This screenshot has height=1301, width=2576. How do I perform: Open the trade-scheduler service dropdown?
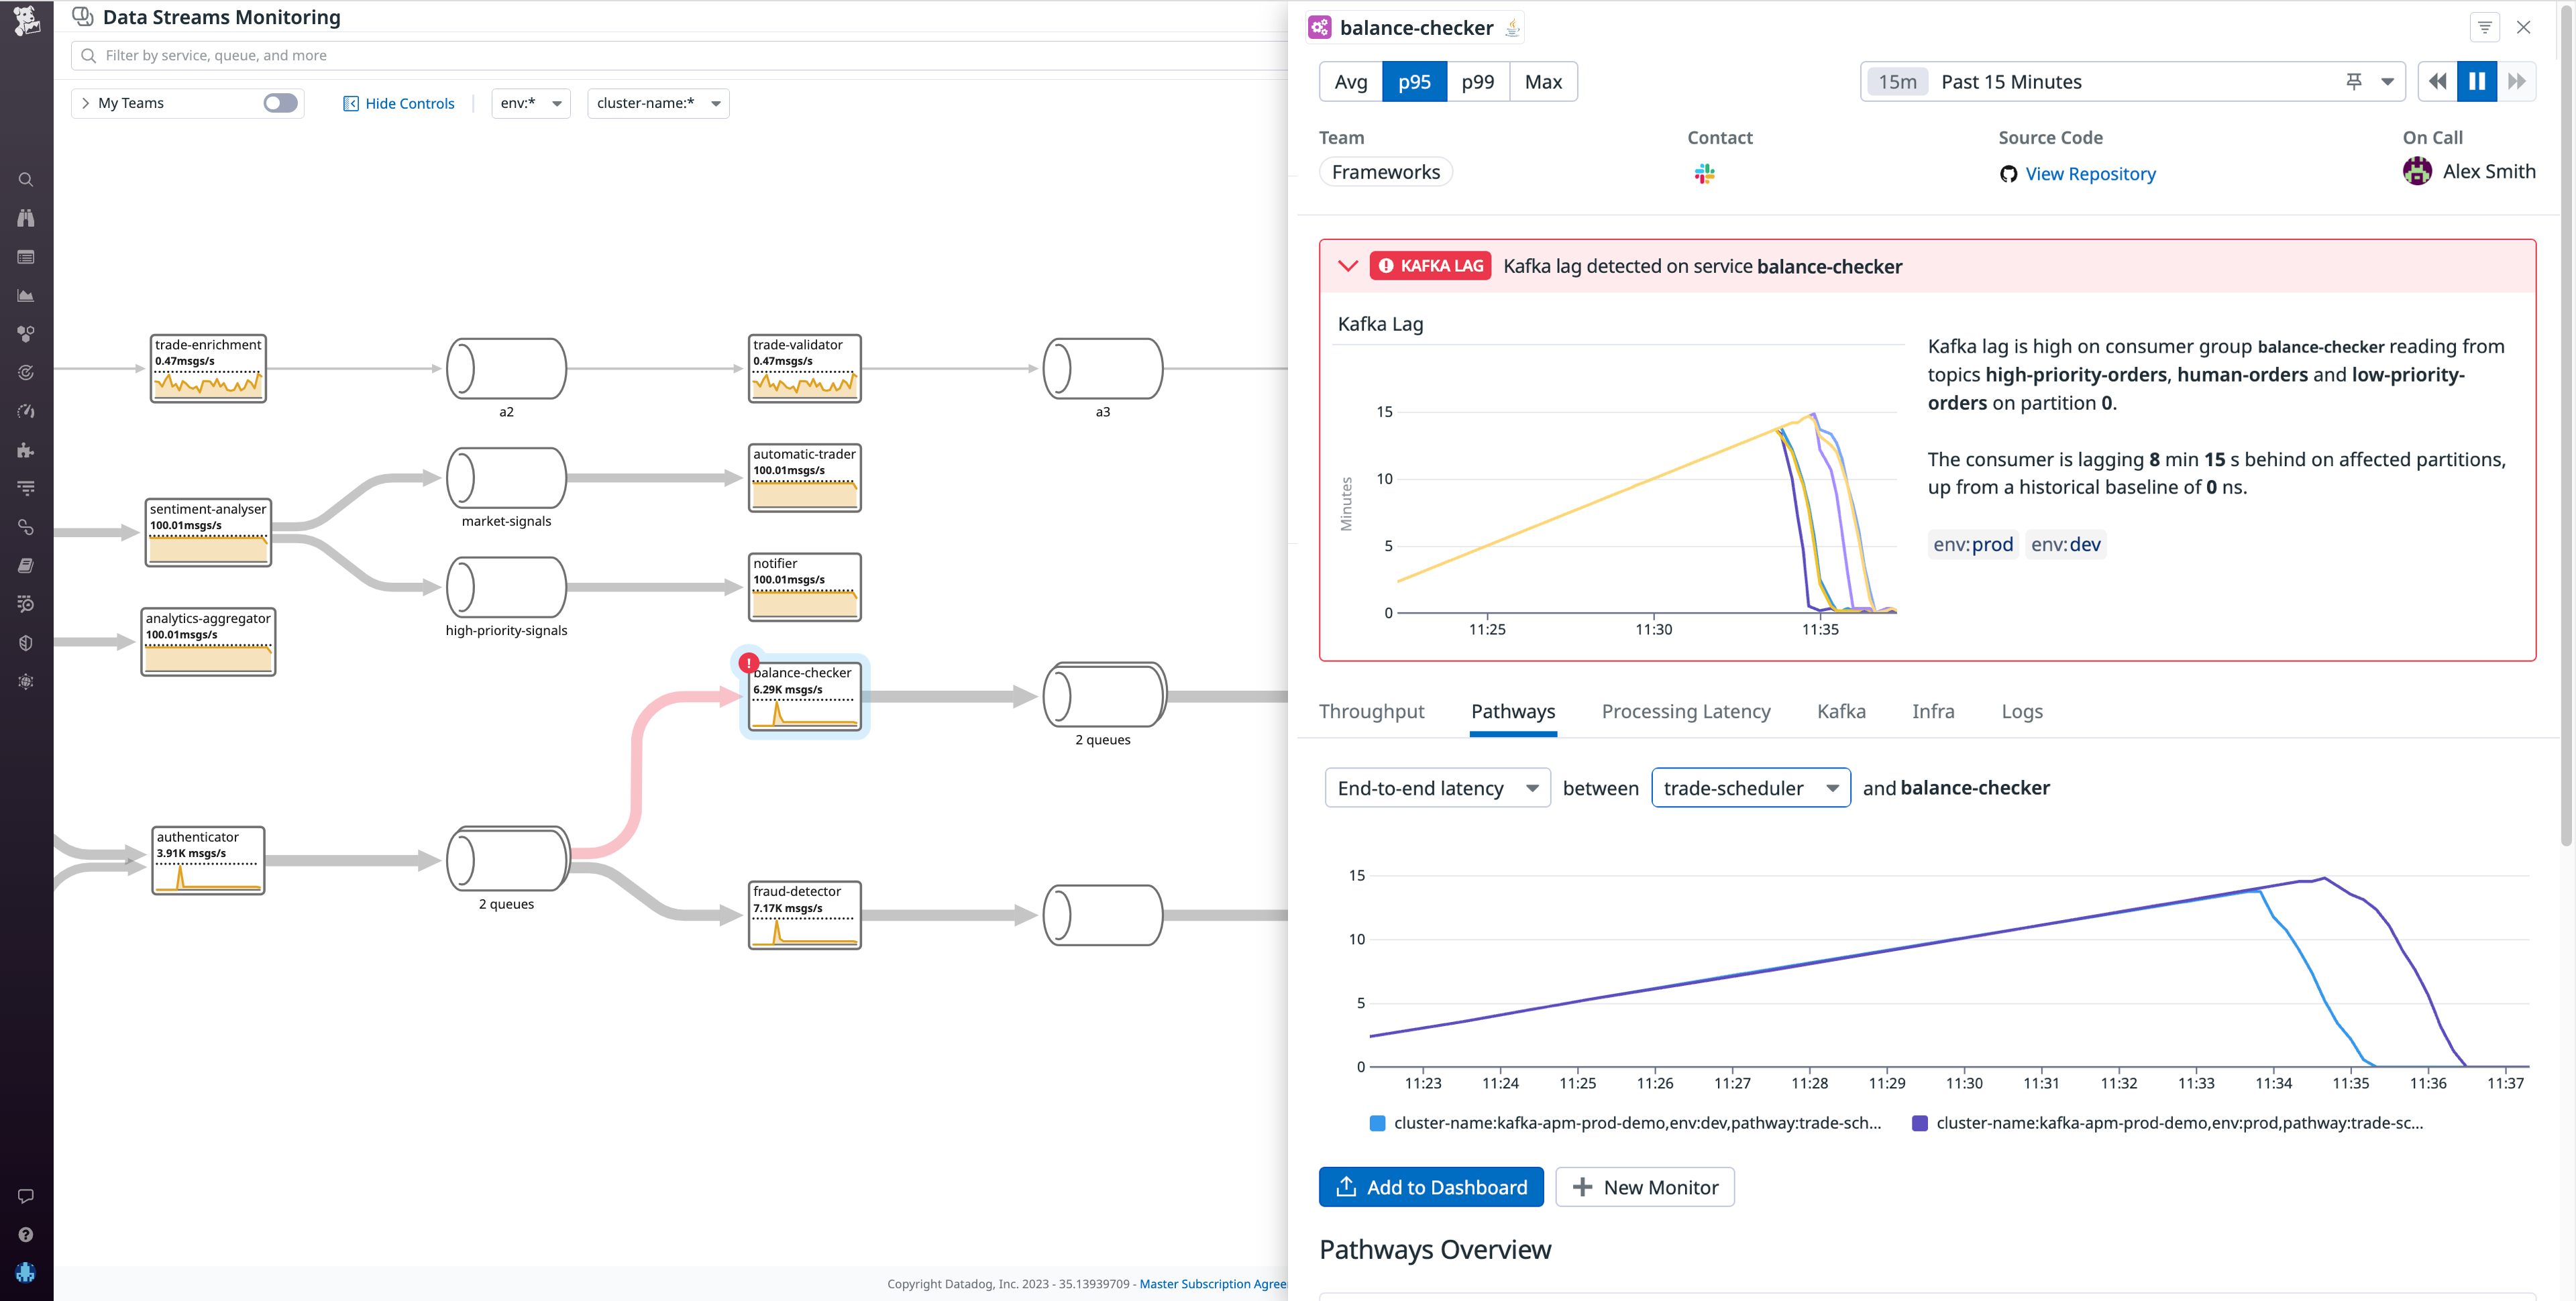tap(1751, 788)
